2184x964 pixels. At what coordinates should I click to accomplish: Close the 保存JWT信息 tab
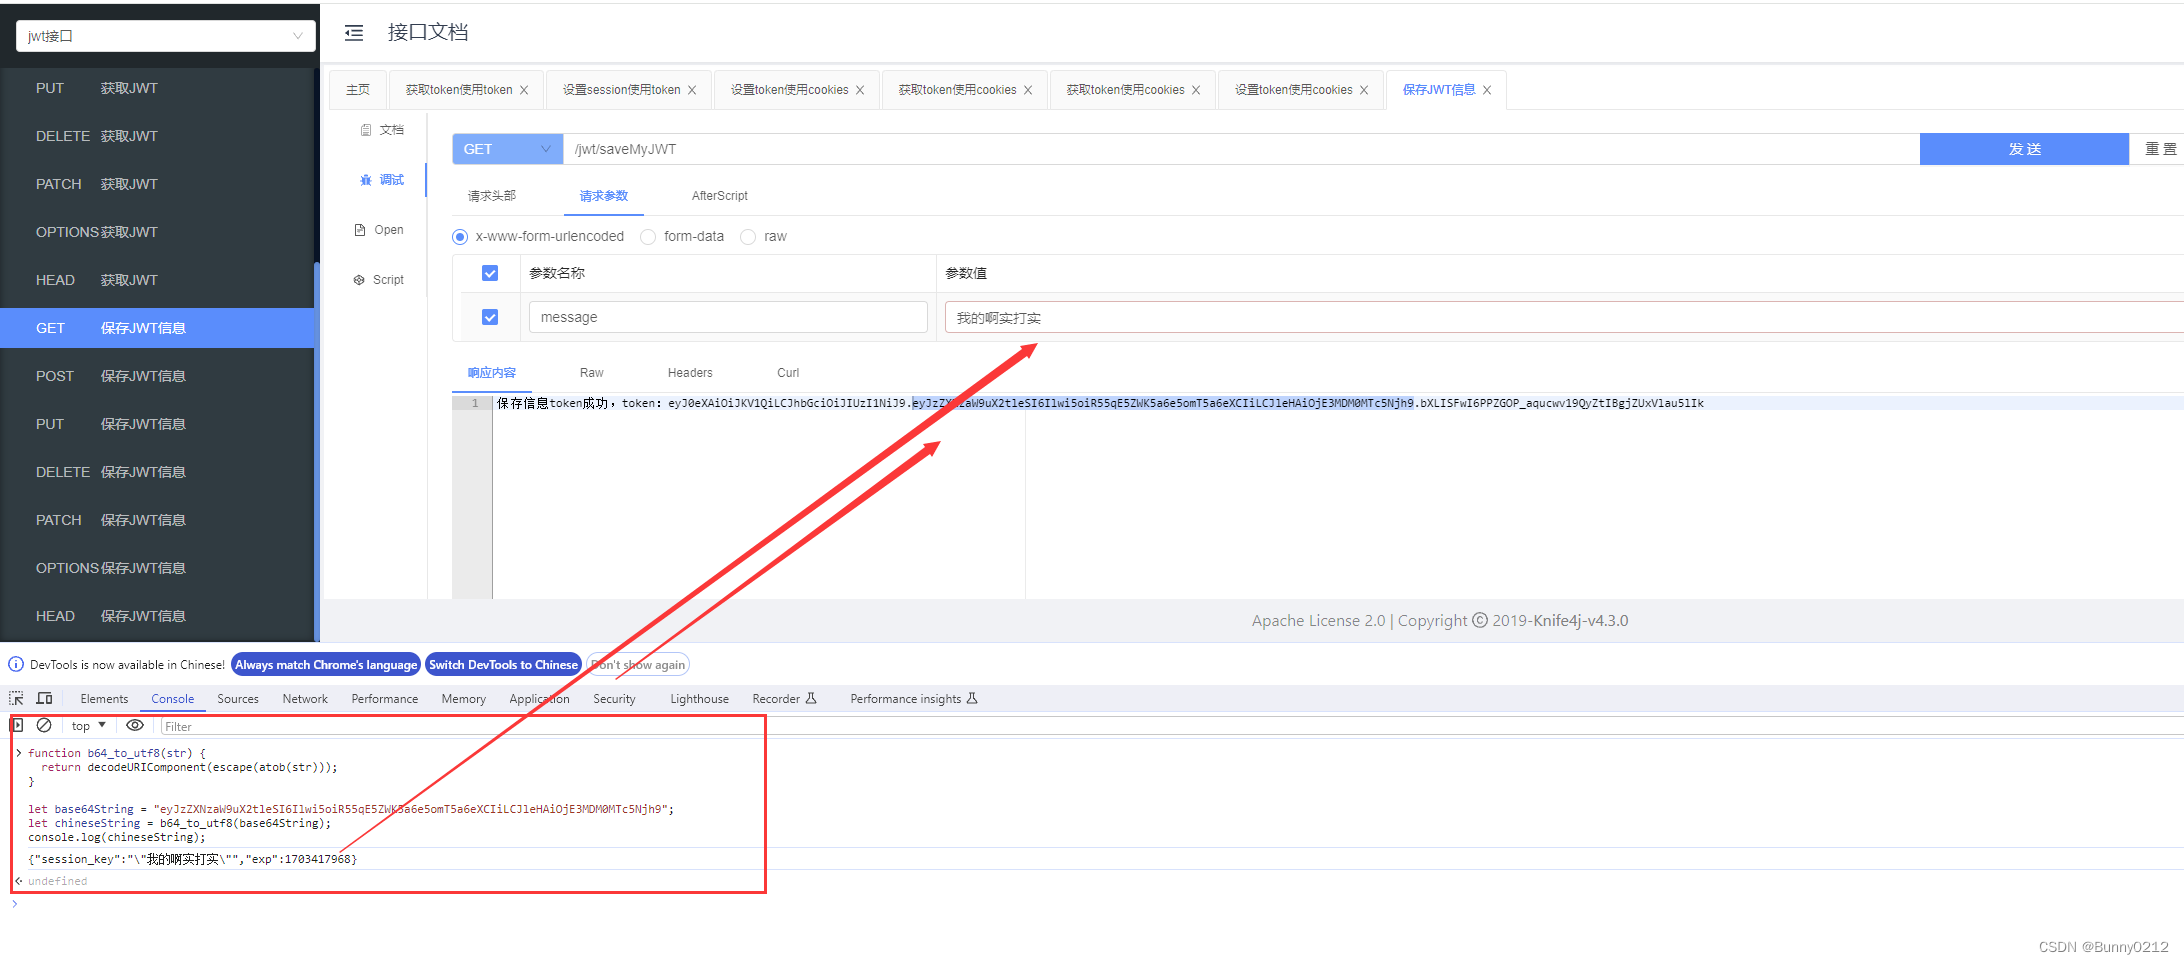(x=1487, y=90)
